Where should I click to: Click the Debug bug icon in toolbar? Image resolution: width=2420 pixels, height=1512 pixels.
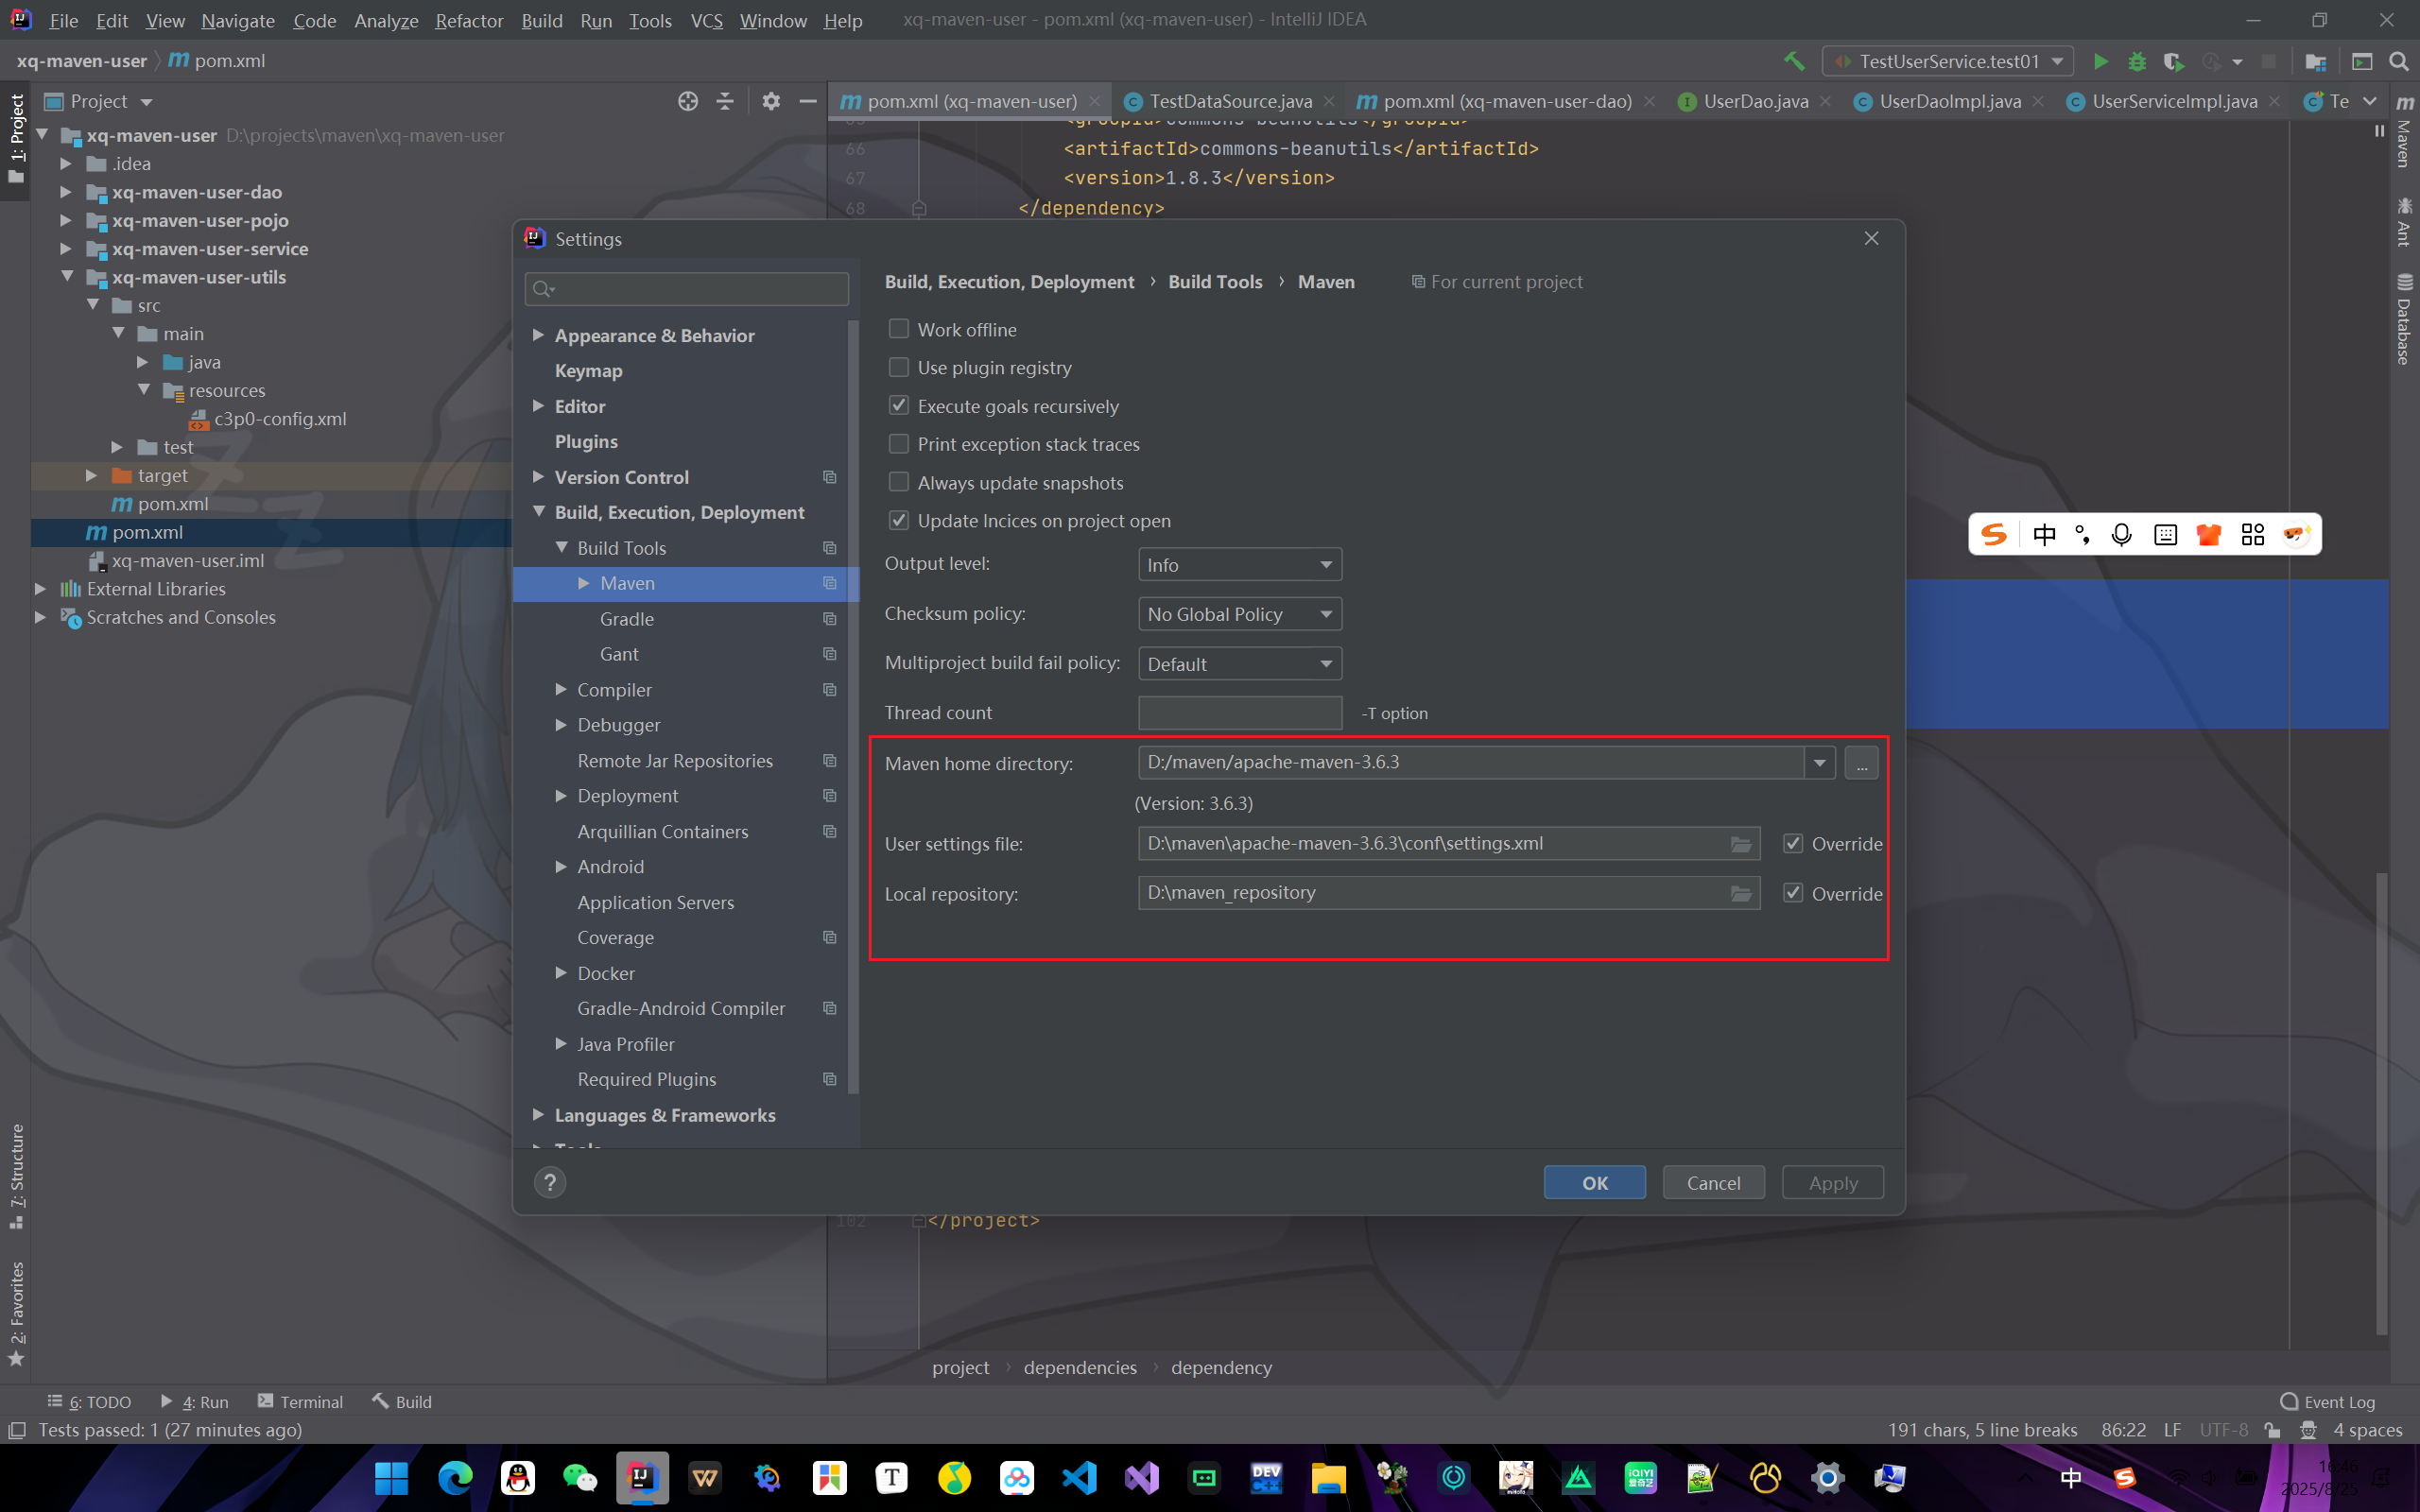pyautogui.click(x=2137, y=61)
